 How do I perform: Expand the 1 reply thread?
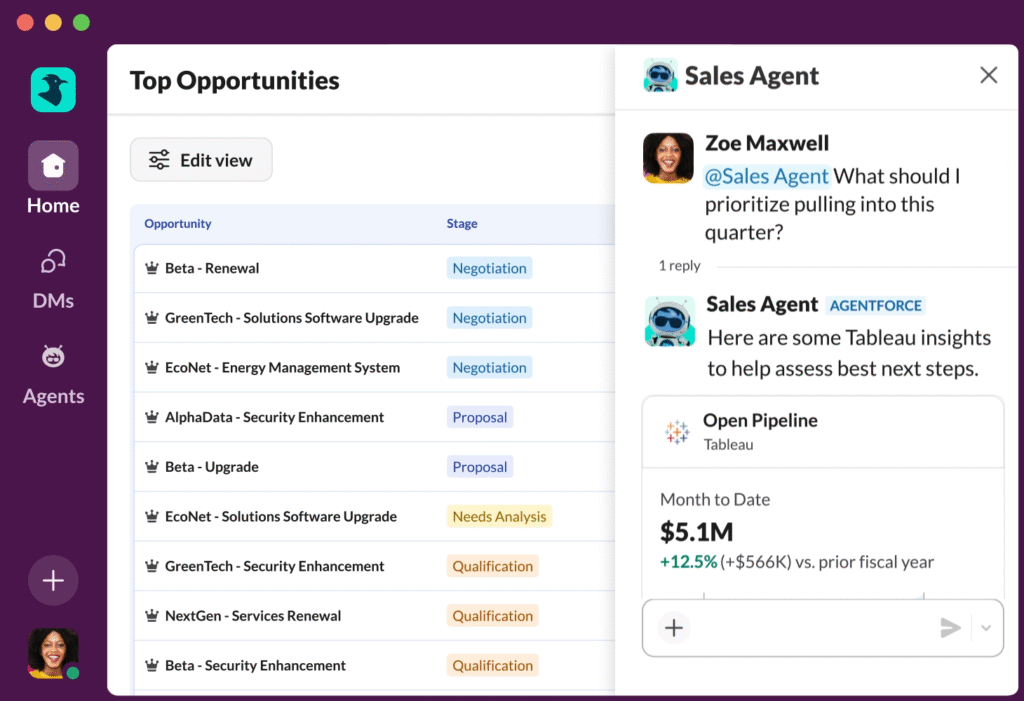tap(679, 266)
